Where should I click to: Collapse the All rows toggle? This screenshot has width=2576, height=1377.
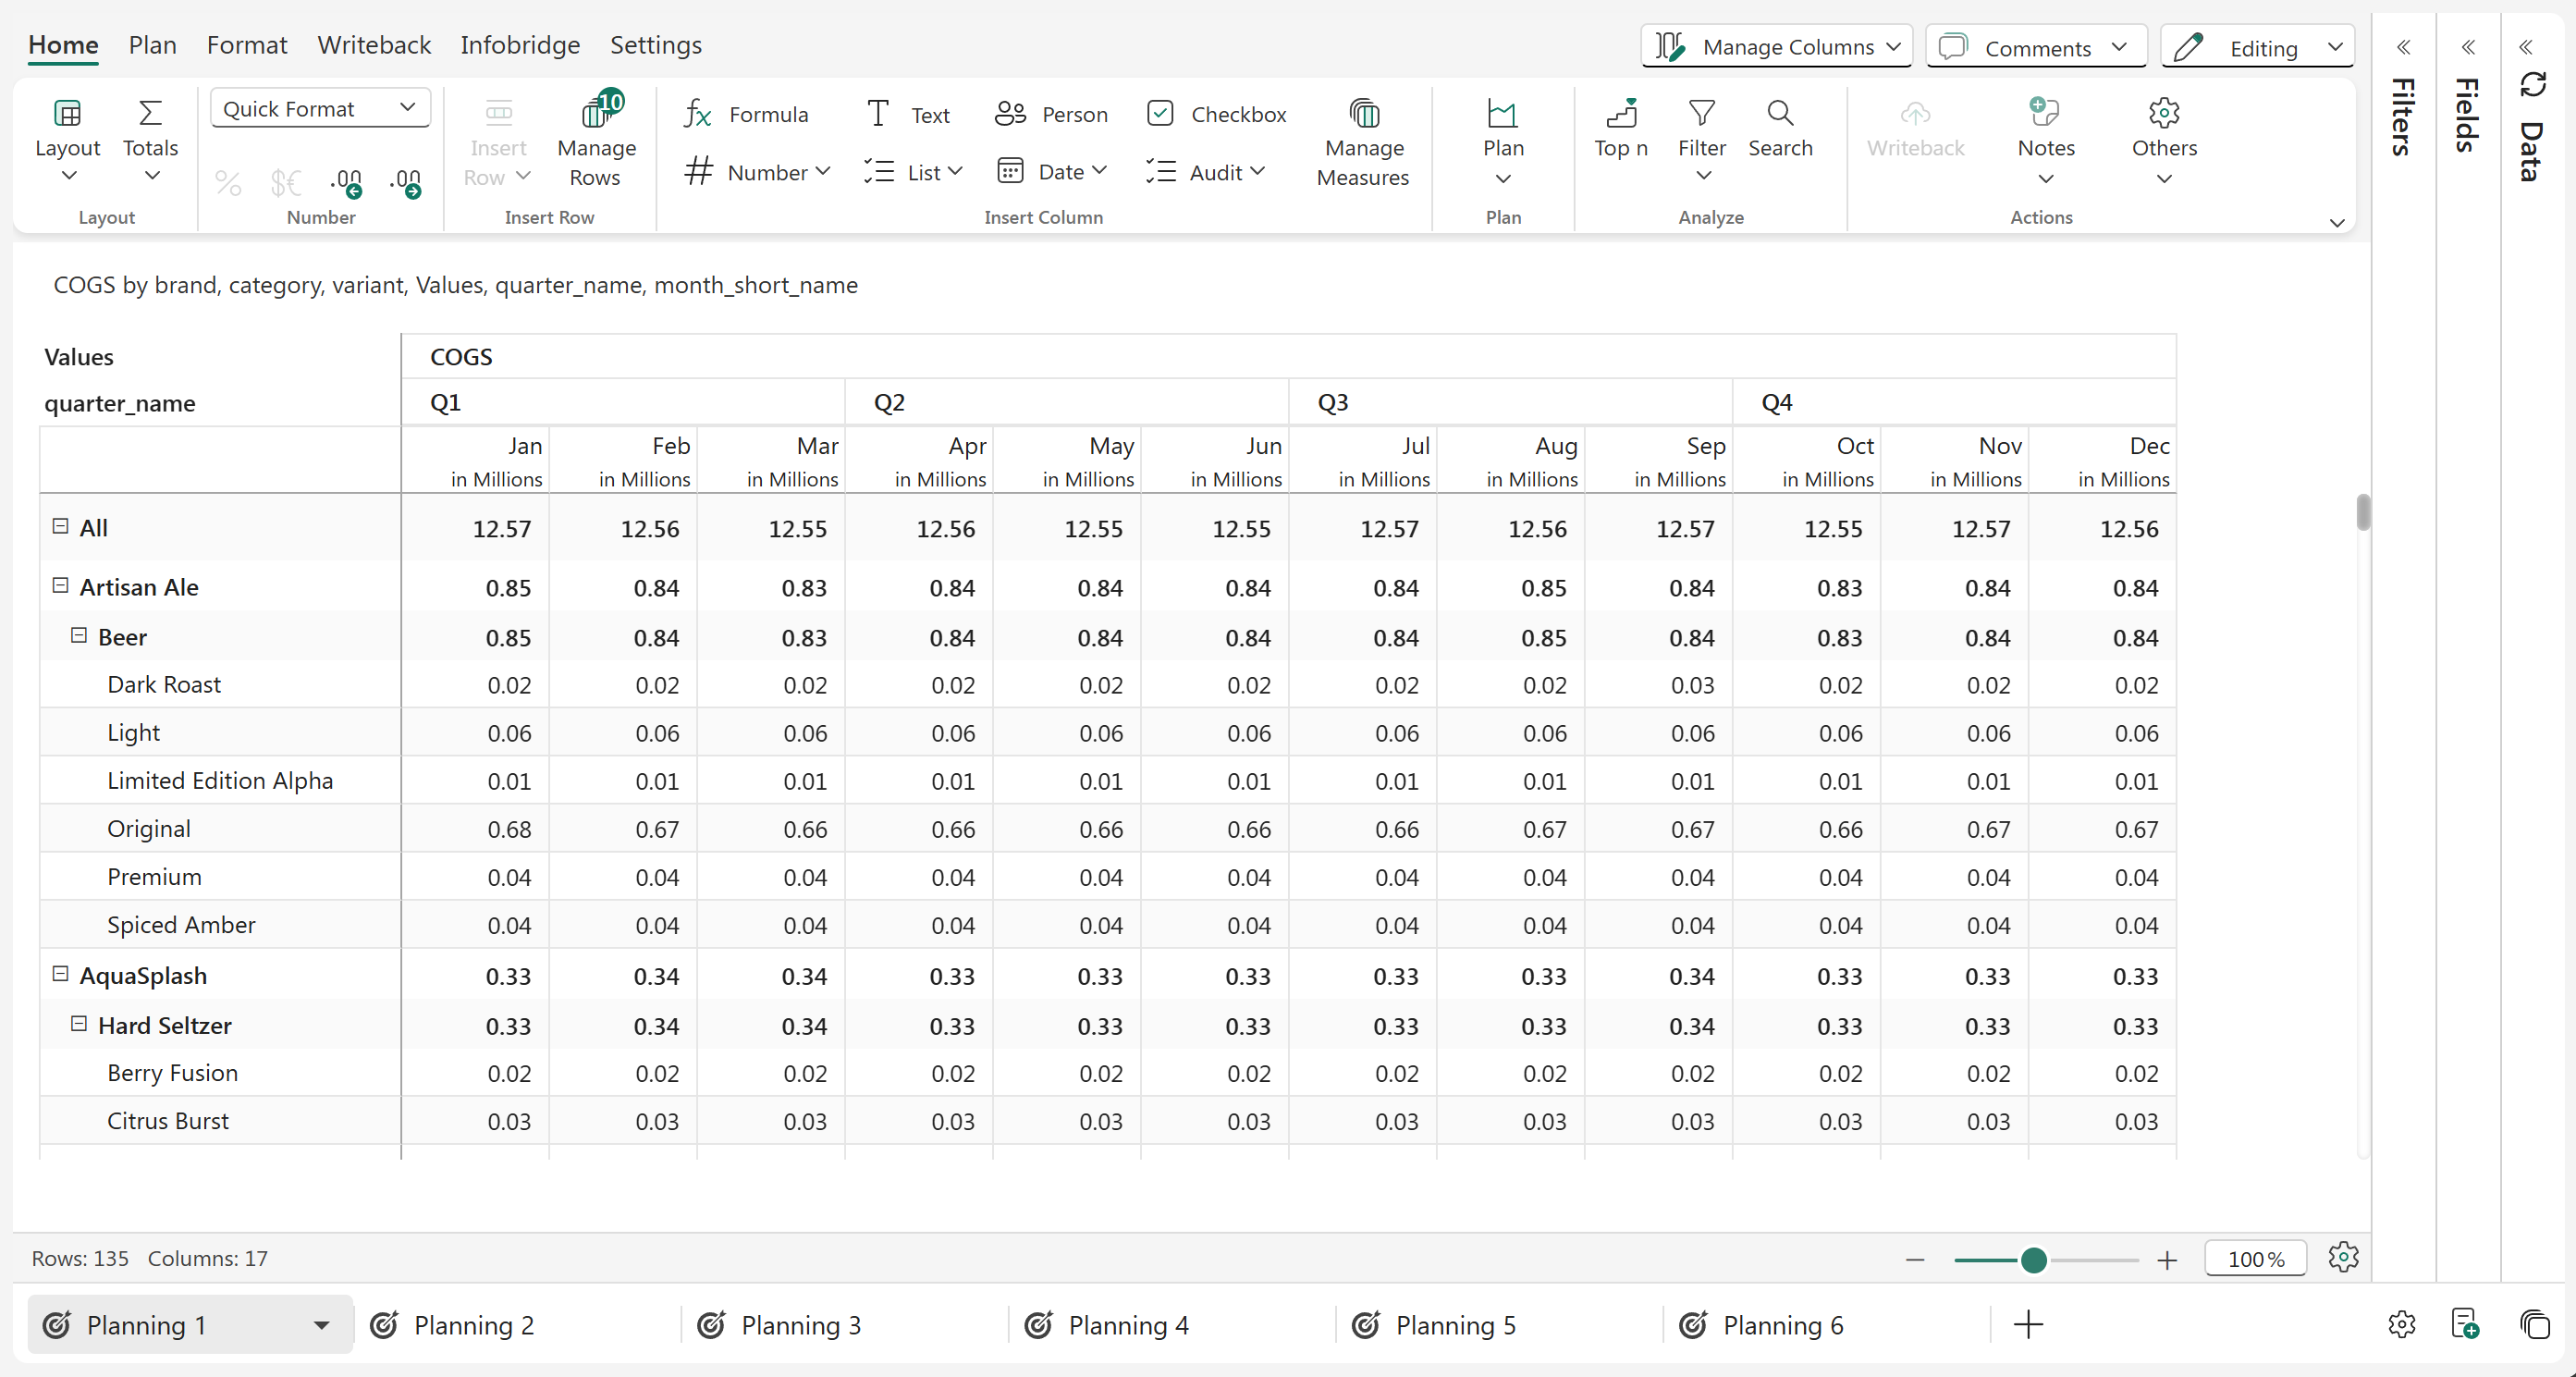(x=60, y=526)
